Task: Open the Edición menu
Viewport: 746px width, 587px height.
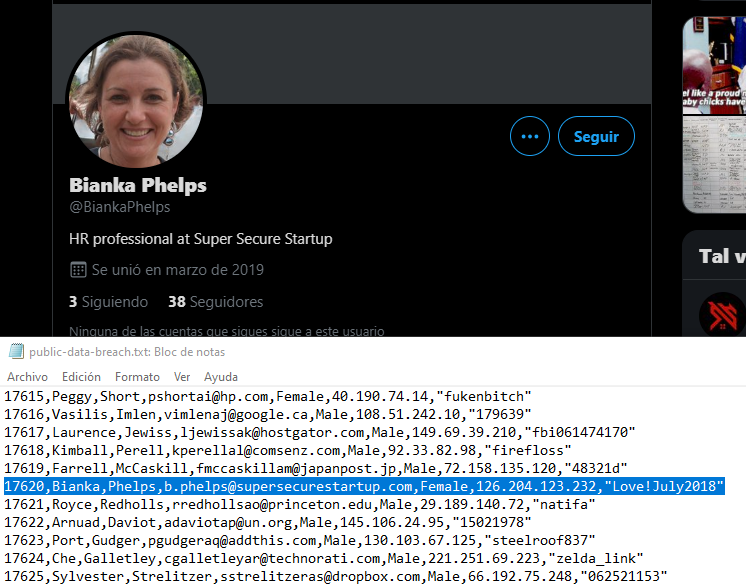Action: coord(81,377)
